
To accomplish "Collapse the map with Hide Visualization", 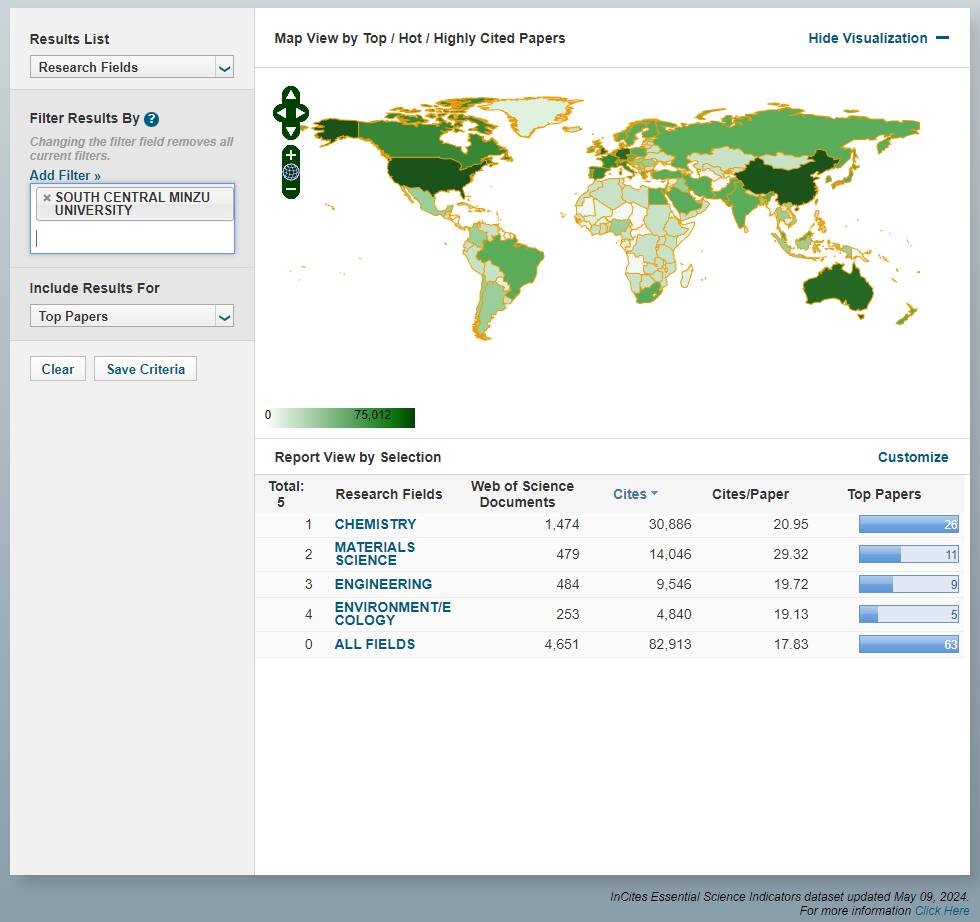I will coord(877,38).
